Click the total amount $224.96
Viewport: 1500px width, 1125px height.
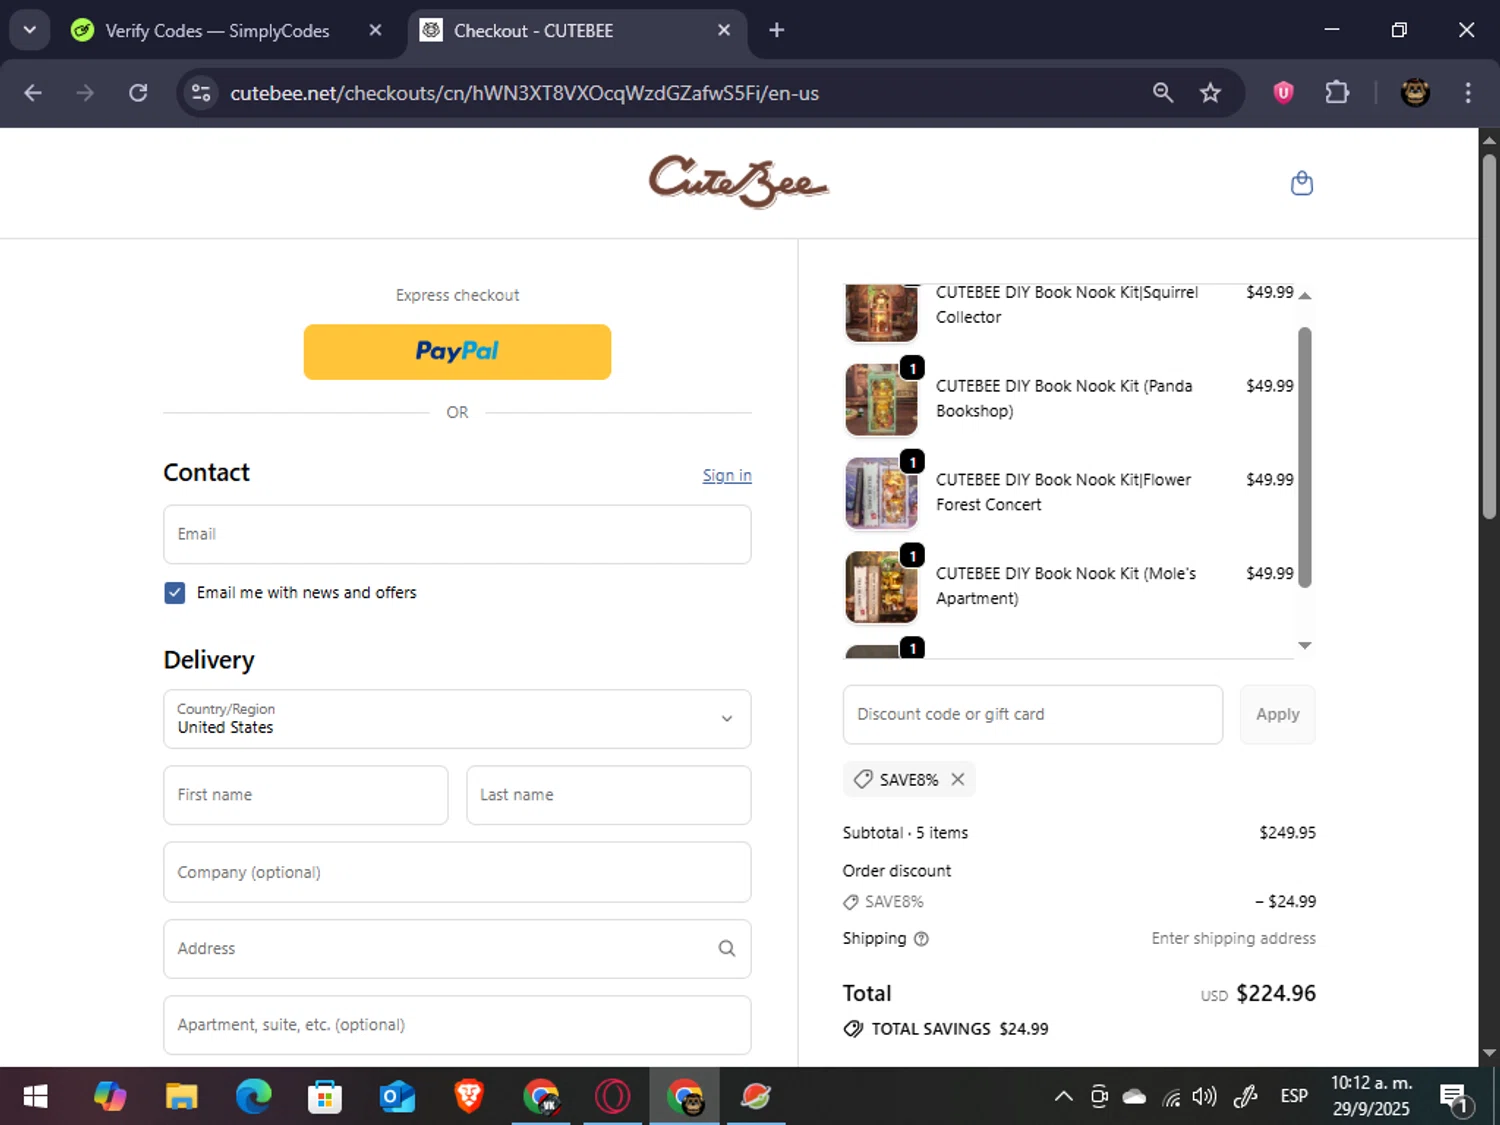[x=1276, y=993]
